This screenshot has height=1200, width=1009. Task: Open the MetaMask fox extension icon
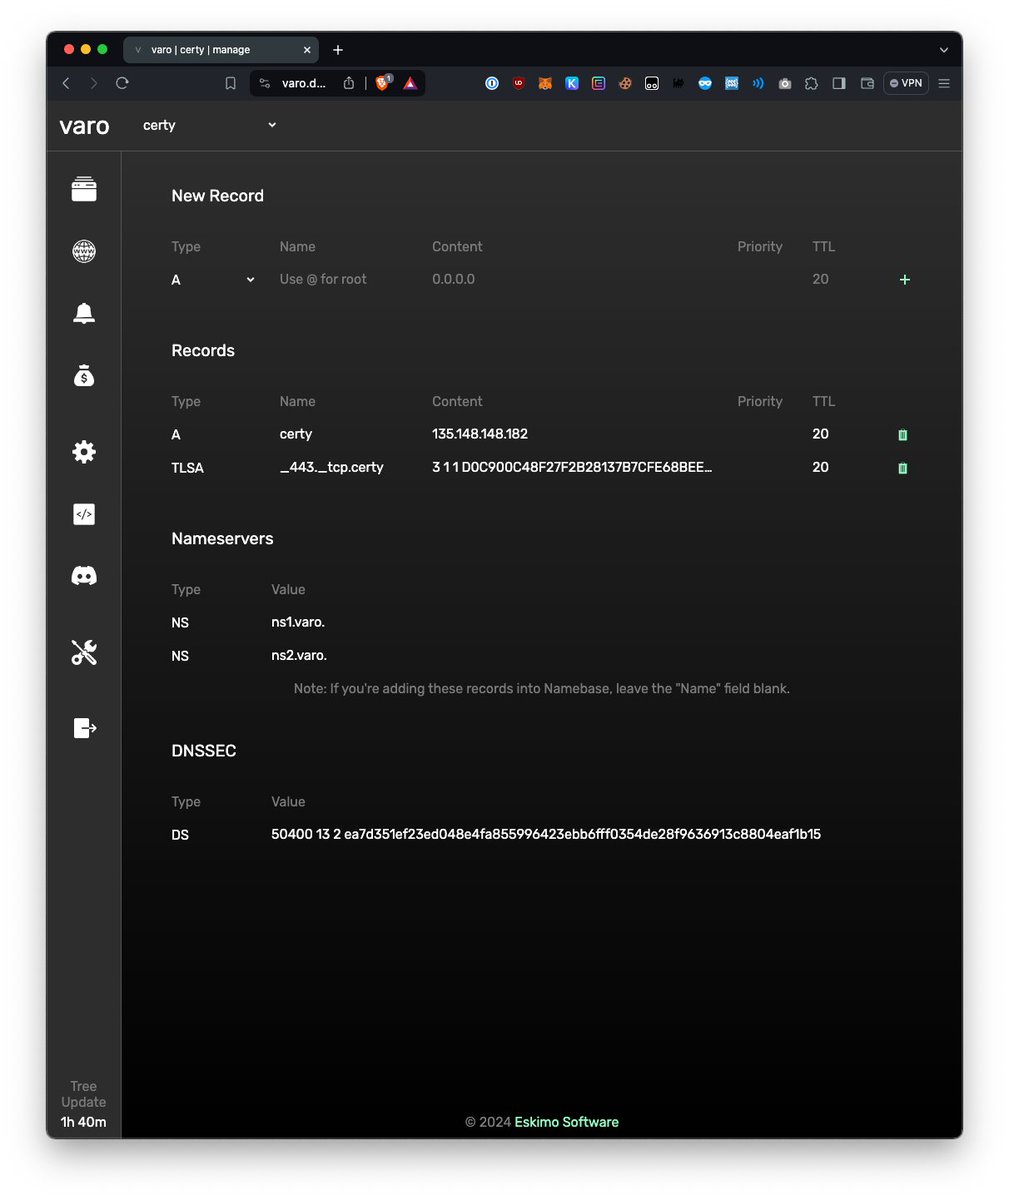545,84
